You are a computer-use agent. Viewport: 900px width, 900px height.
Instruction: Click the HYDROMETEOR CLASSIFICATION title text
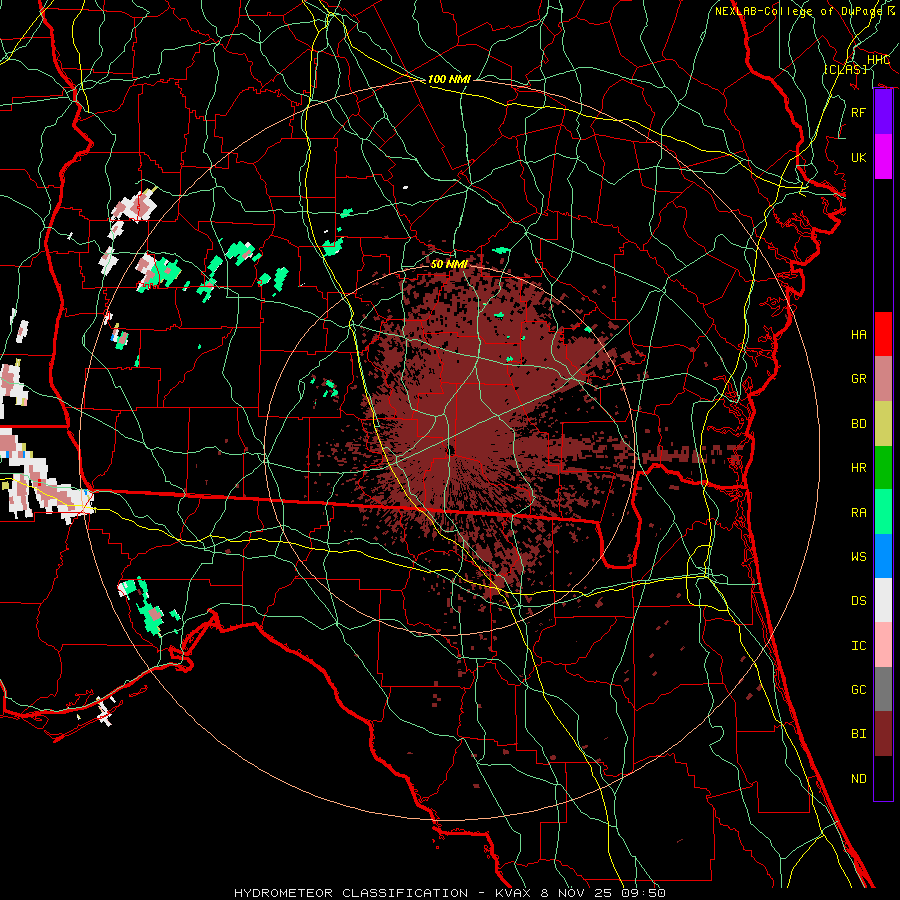click(x=351, y=893)
